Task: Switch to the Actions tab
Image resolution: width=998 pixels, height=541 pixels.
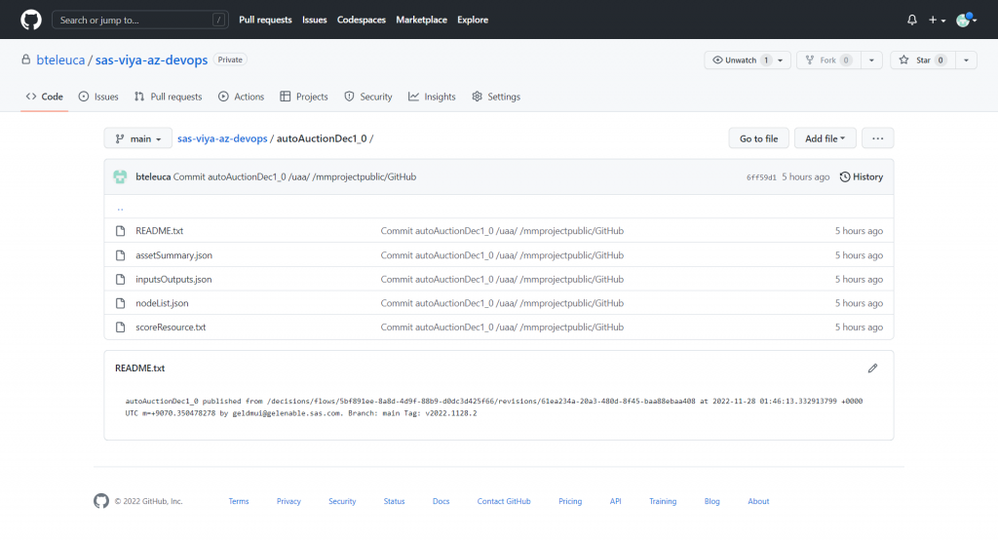Action: pos(241,97)
